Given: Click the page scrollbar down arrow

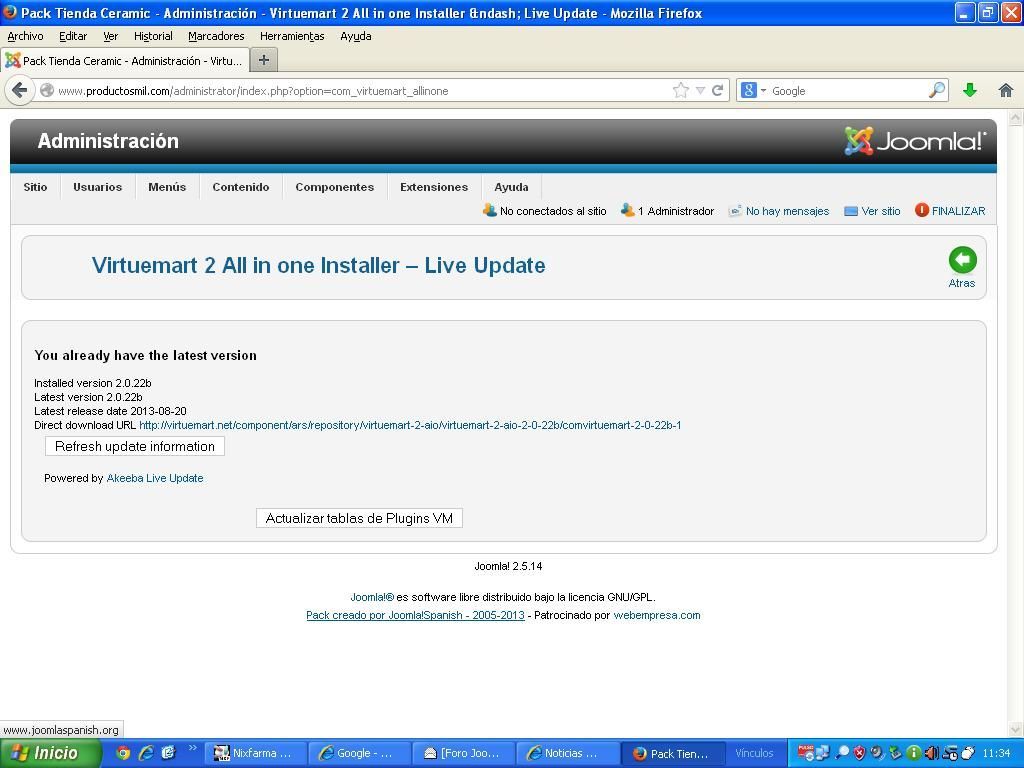Looking at the screenshot, I should [1016, 728].
